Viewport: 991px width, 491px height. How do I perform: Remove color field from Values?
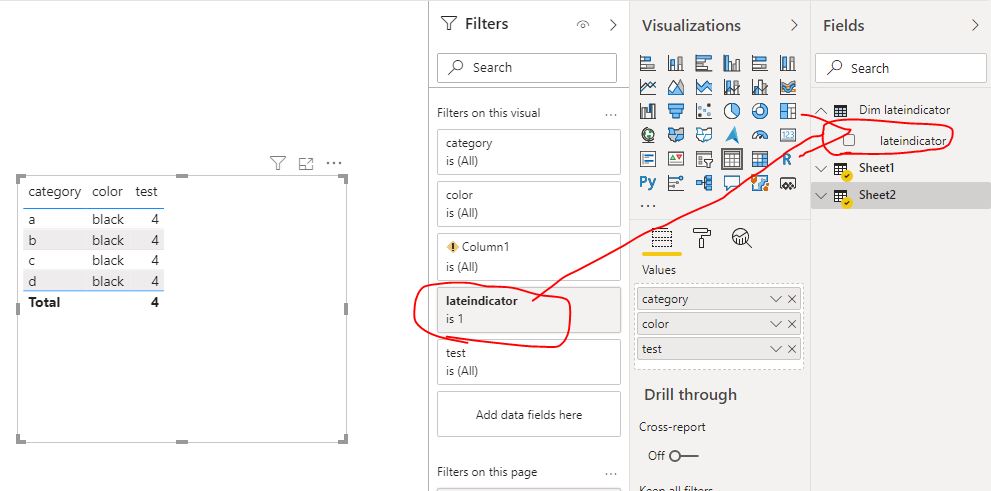click(792, 324)
